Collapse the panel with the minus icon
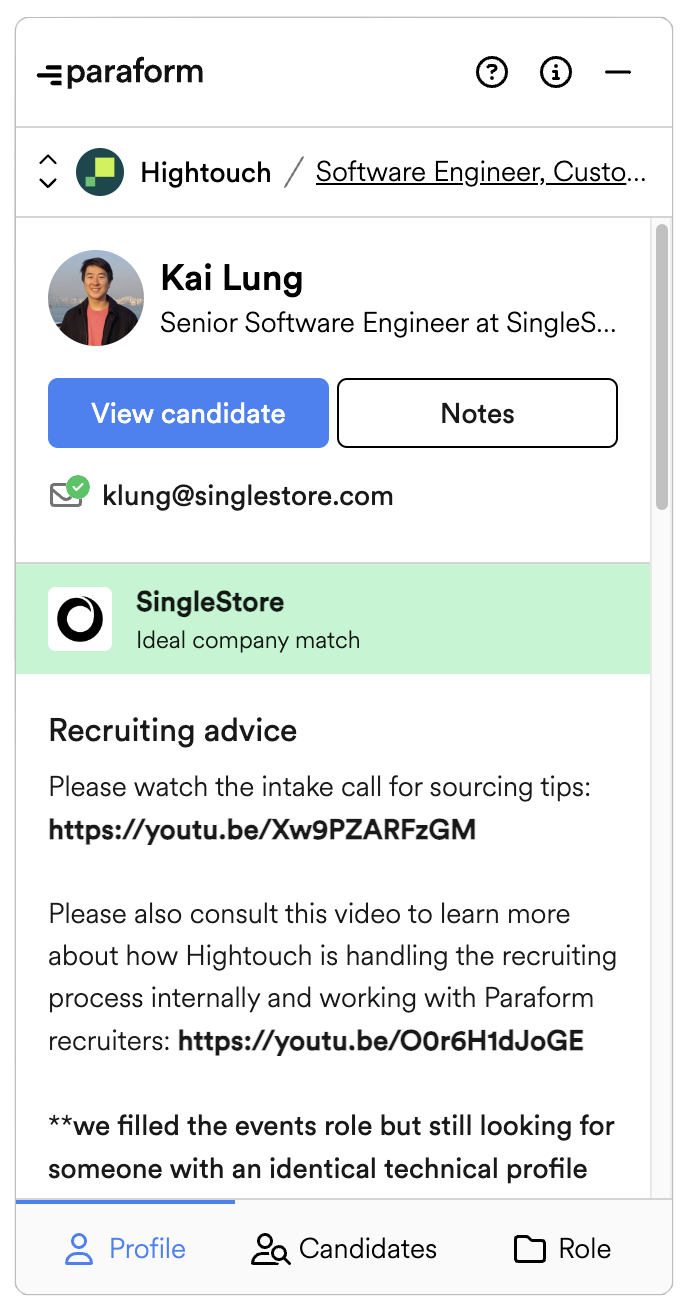Screen dimensions: 686x1308 [x=619, y=72]
